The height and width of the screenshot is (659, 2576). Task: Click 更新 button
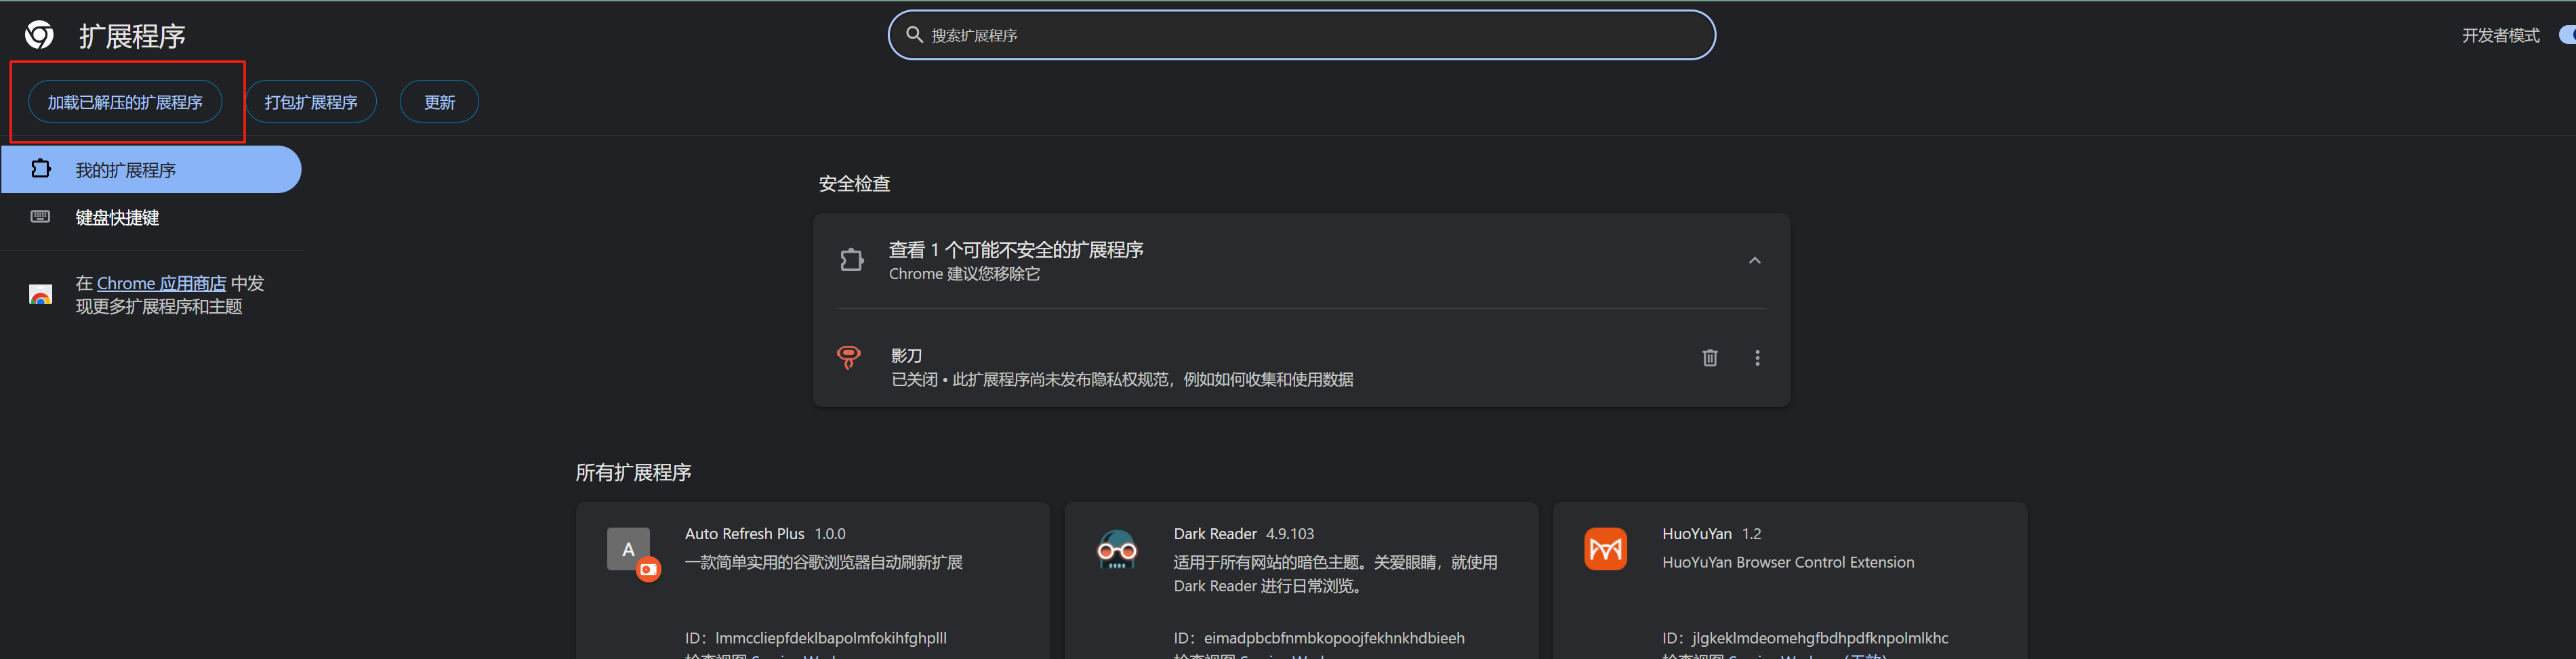coord(439,102)
